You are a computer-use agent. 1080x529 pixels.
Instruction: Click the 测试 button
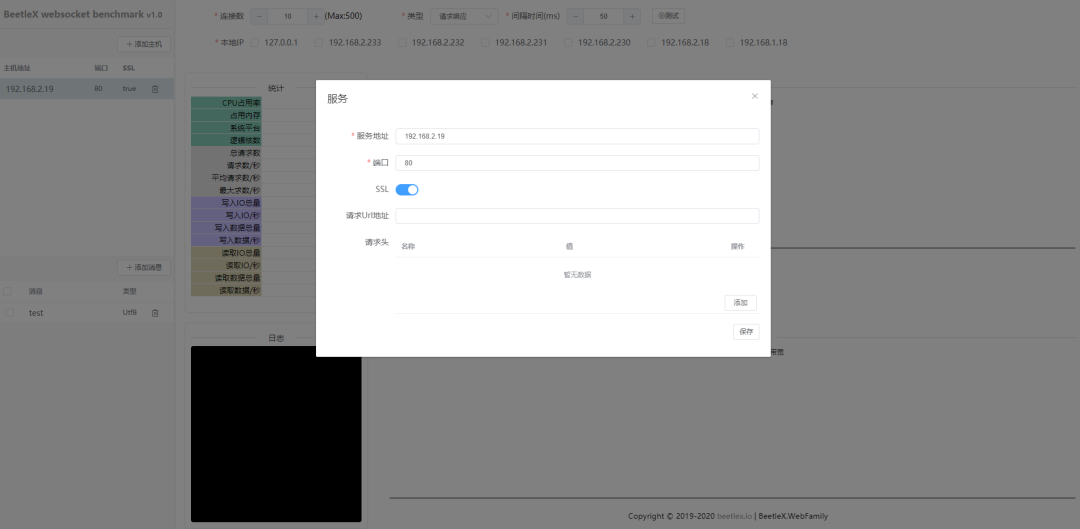(668, 16)
